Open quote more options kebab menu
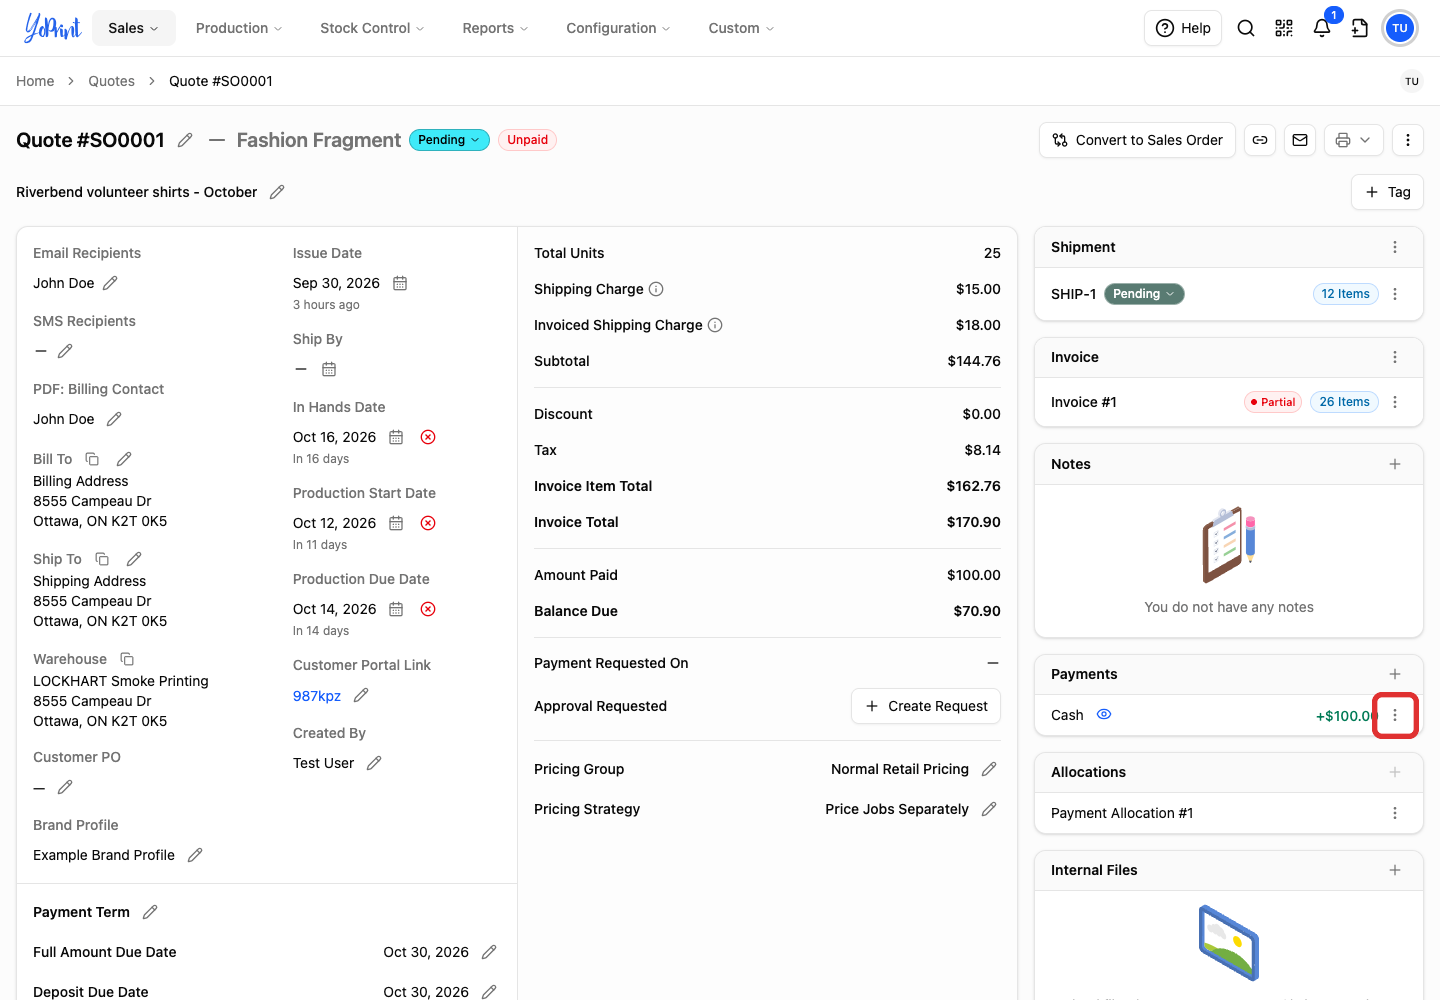 [1408, 140]
